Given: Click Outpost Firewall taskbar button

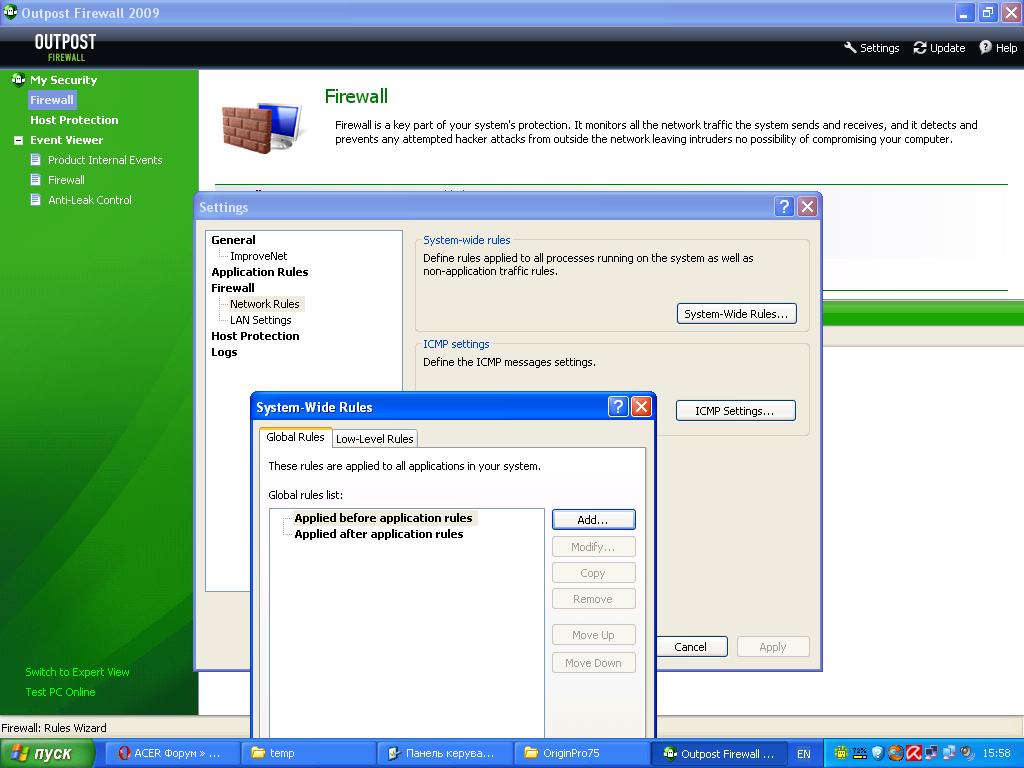Looking at the screenshot, I should pyautogui.click(x=718, y=753).
